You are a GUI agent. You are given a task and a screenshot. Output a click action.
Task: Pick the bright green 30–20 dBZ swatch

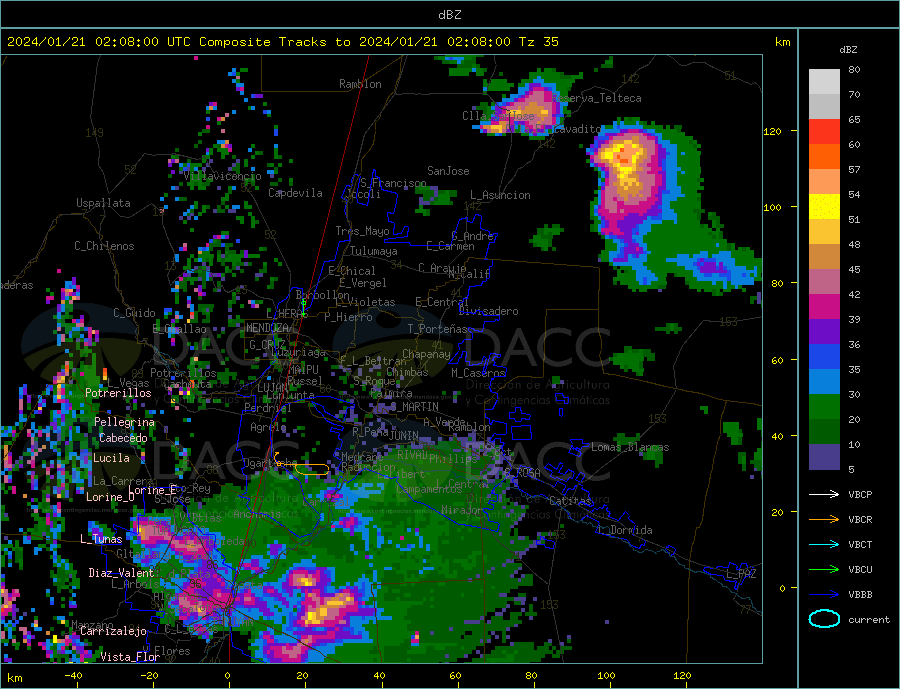click(x=824, y=407)
